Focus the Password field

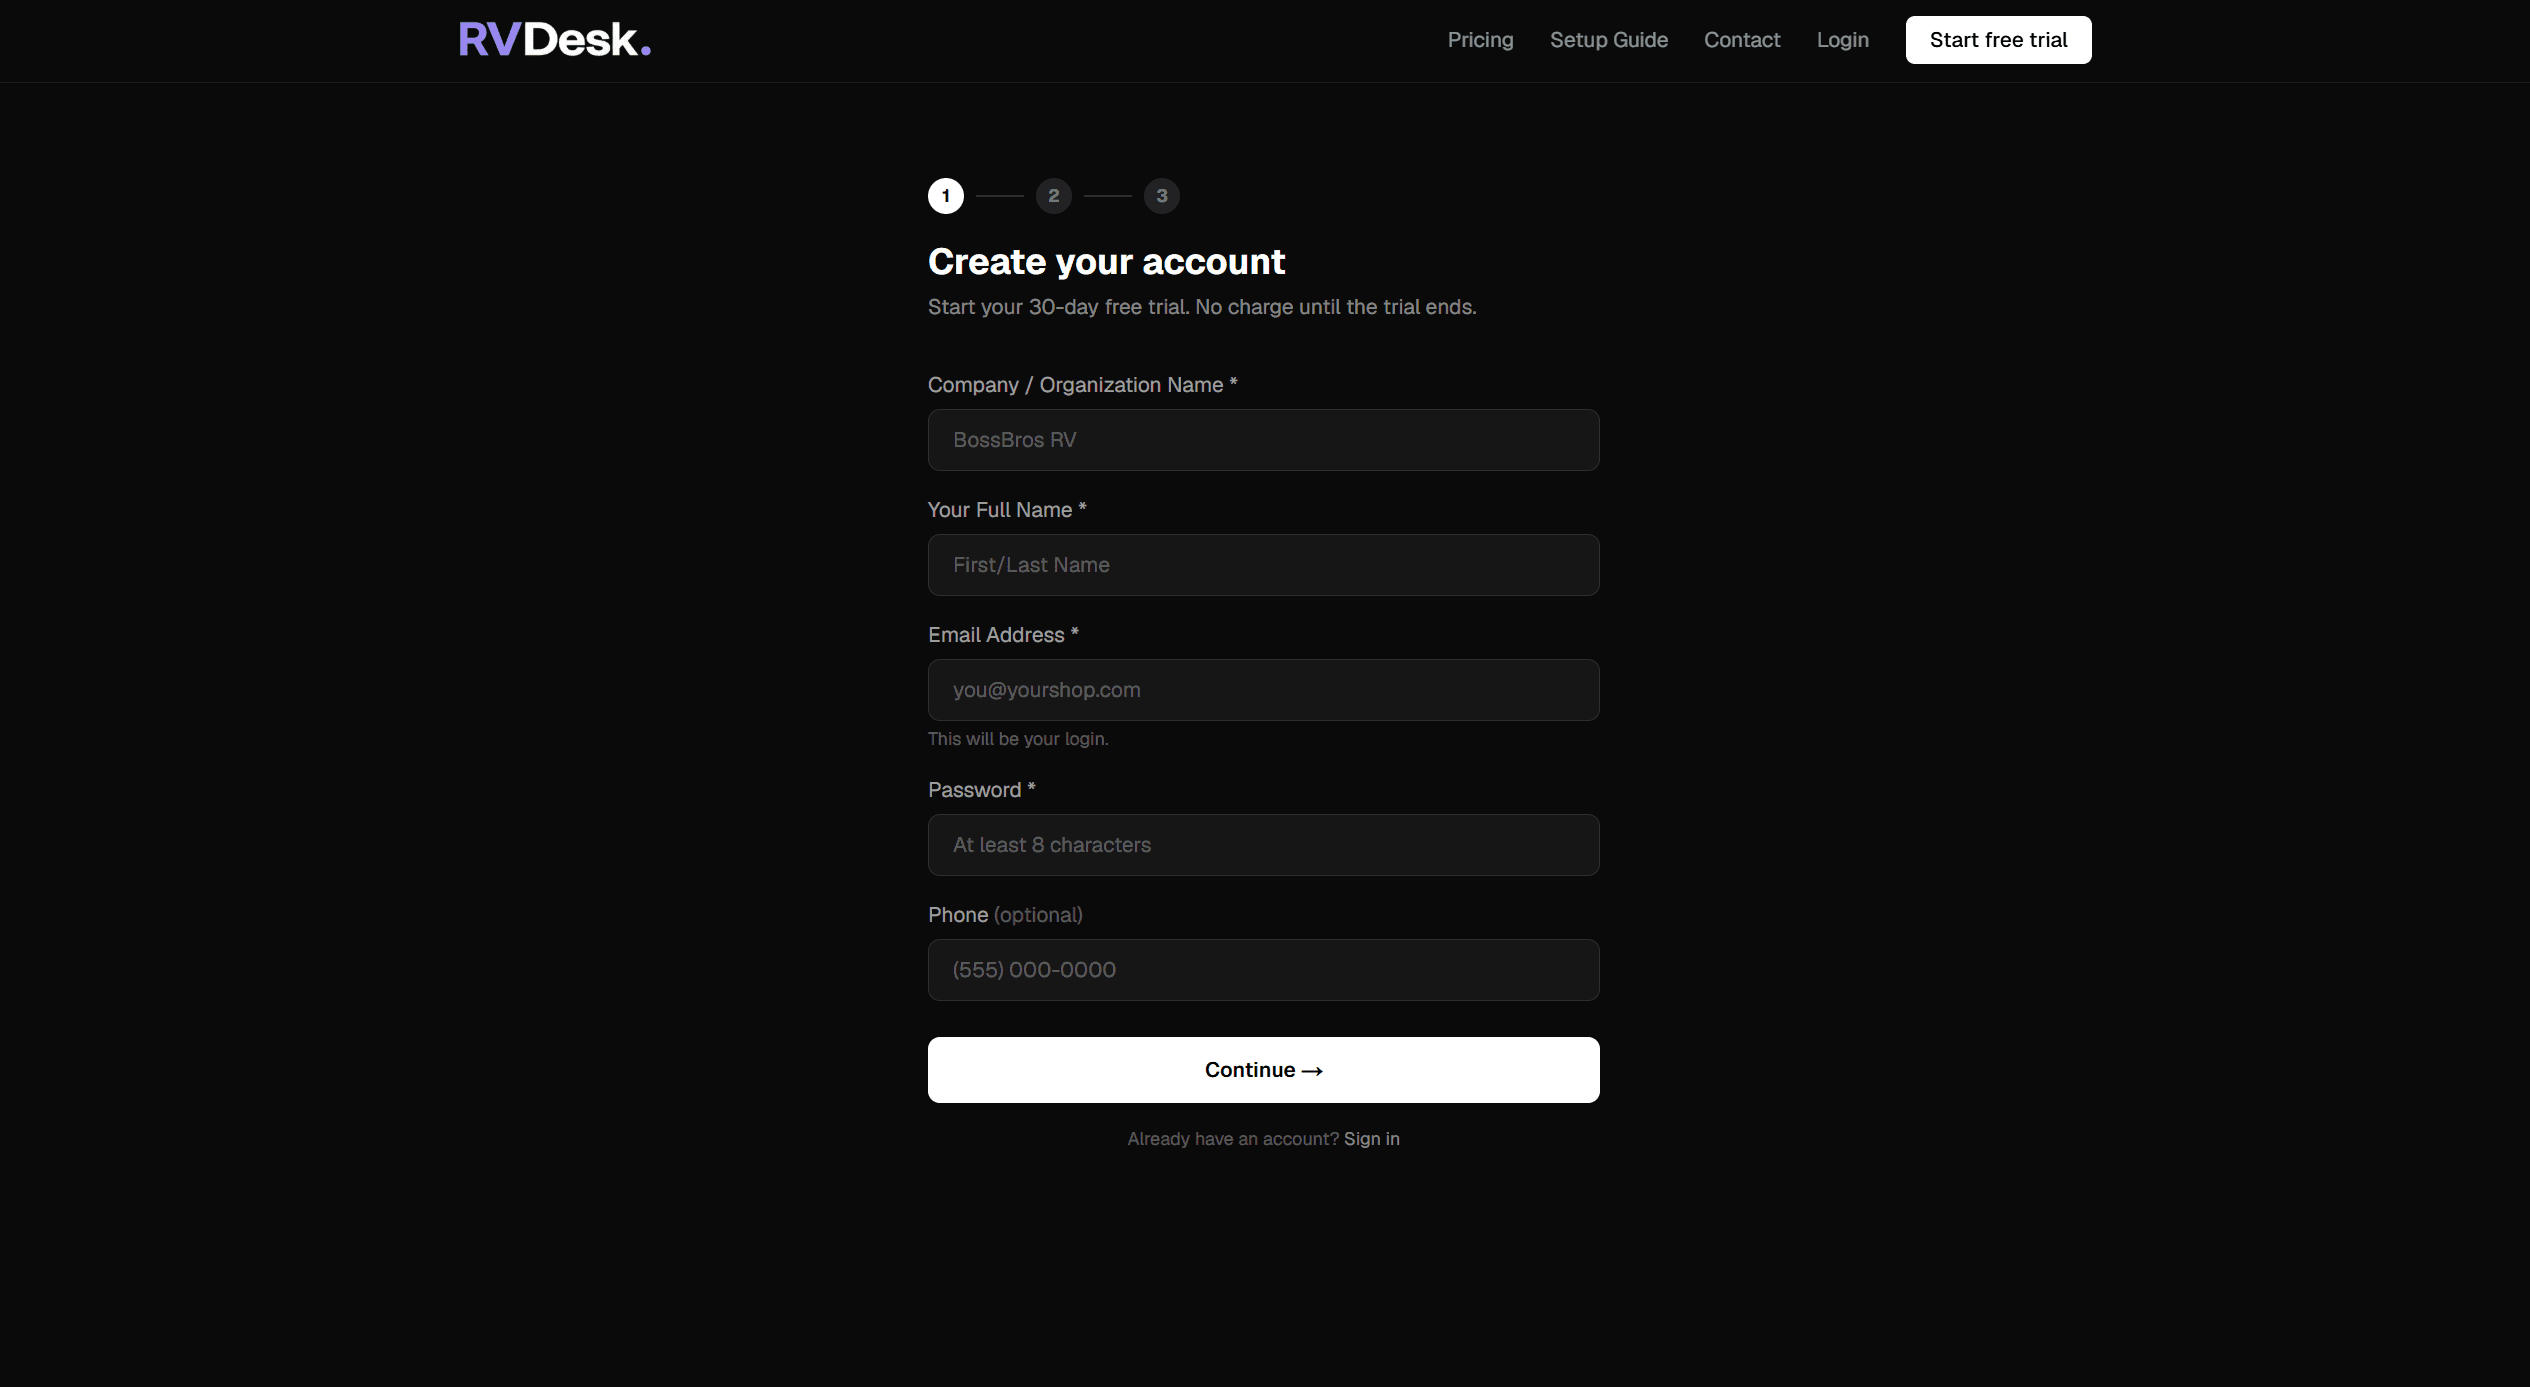coord(1263,845)
